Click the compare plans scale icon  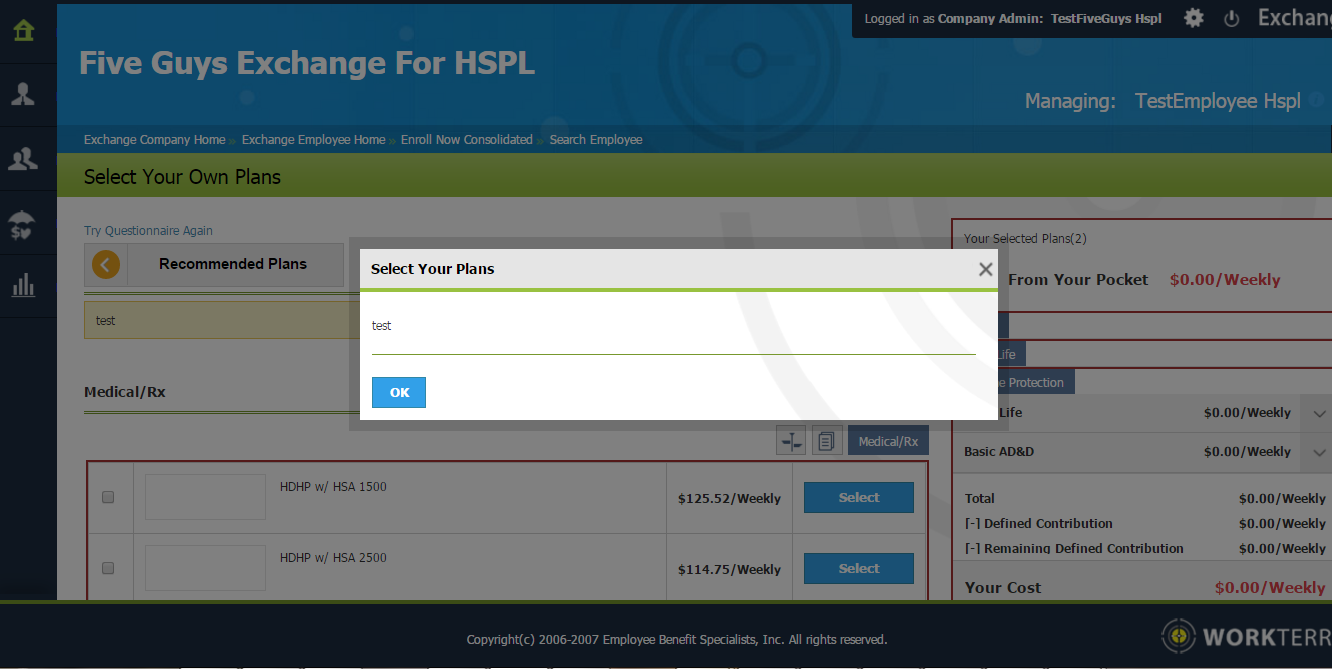tap(791, 441)
